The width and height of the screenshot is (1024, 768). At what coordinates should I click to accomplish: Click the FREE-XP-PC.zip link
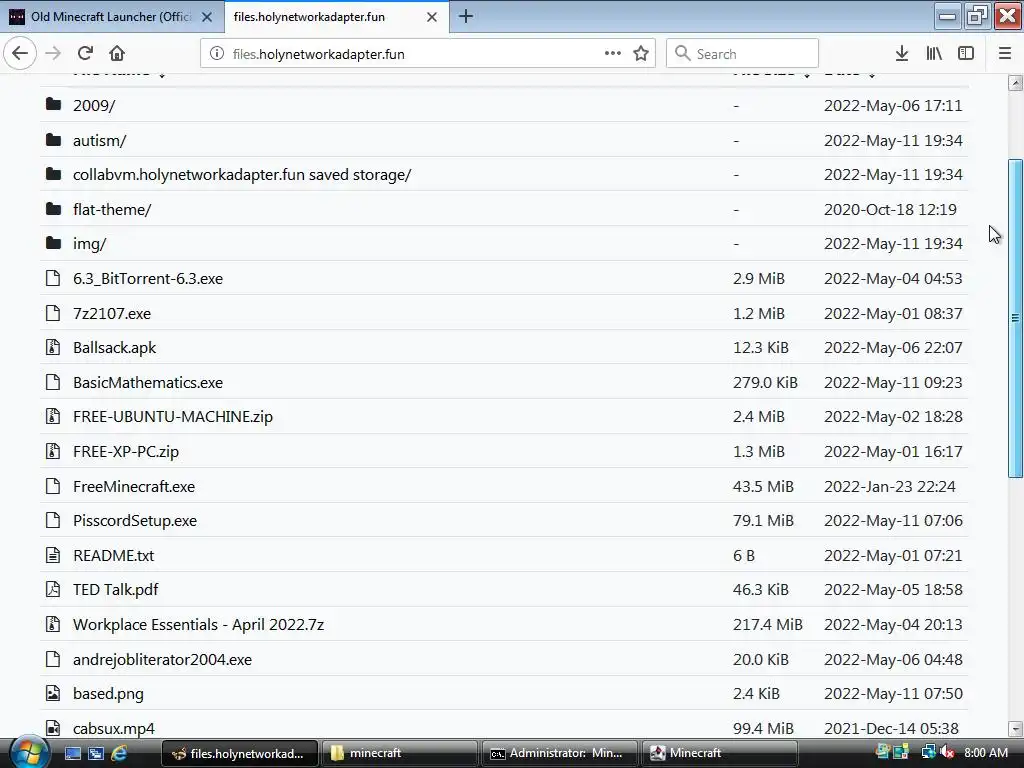(x=125, y=451)
